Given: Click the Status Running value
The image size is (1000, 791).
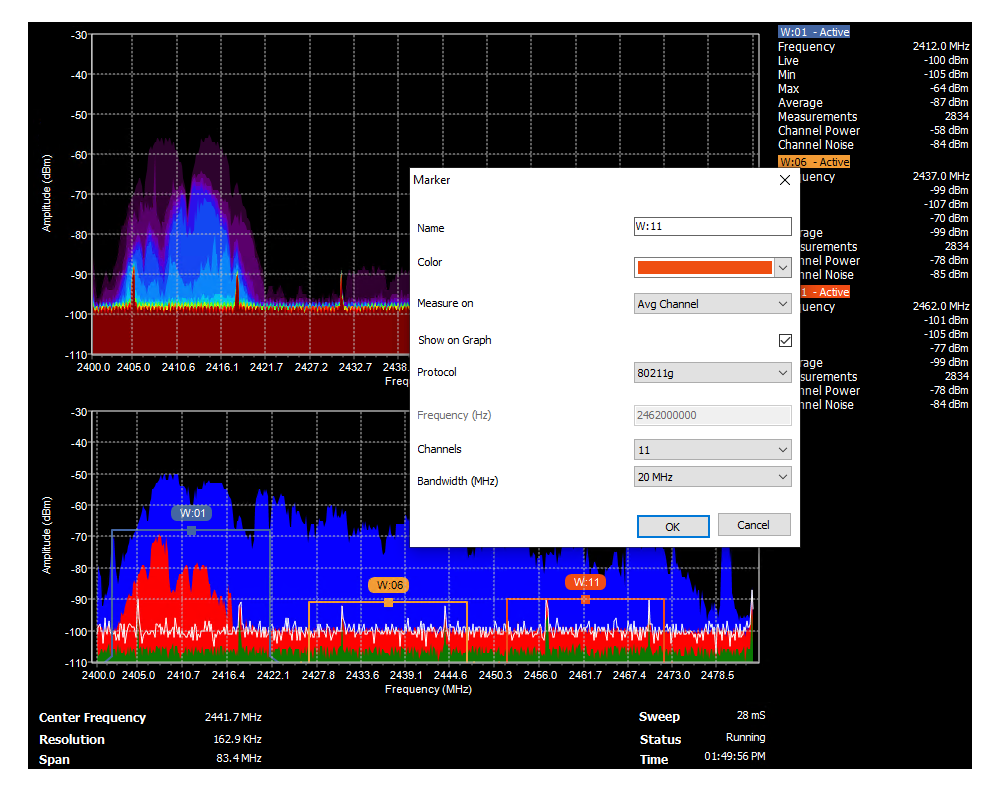Looking at the screenshot, I should point(746,737).
